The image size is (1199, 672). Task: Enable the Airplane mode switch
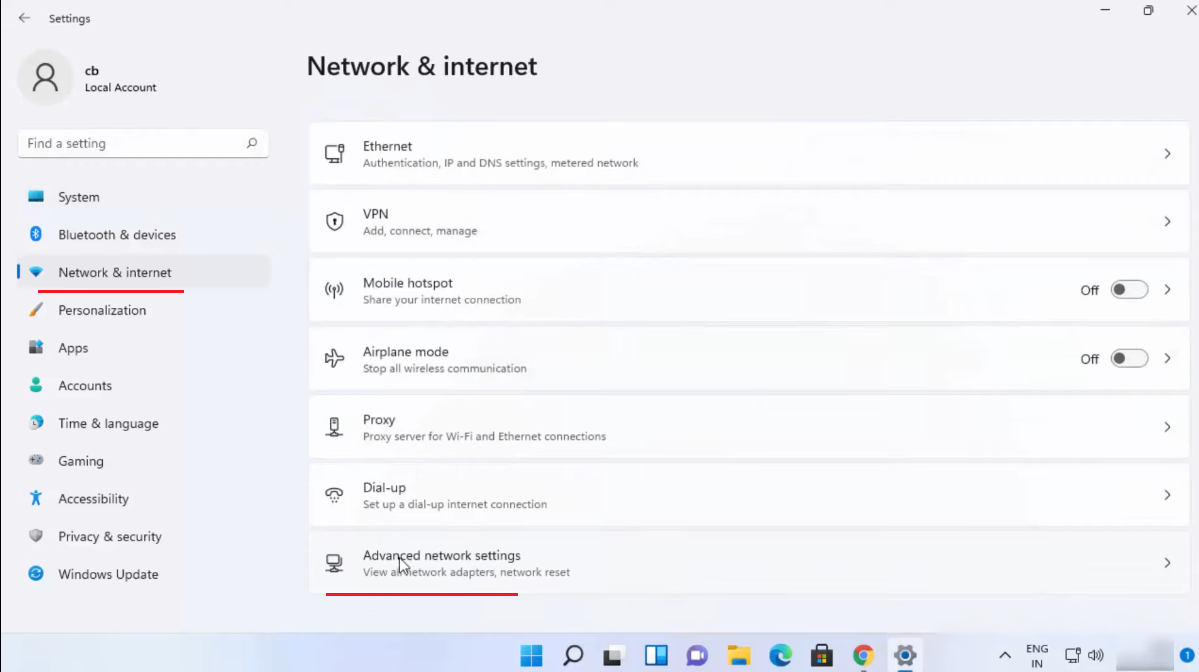point(1129,359)
